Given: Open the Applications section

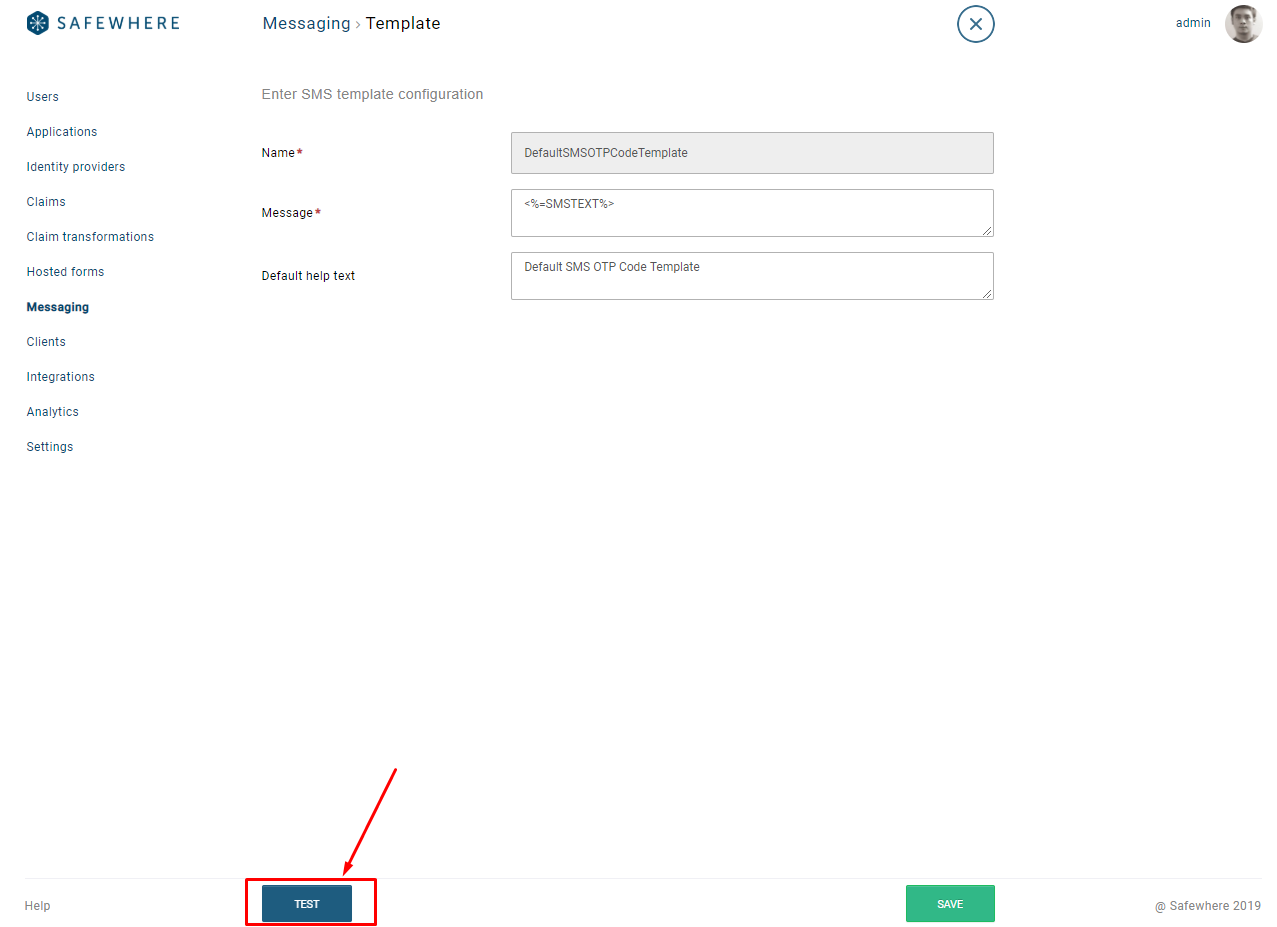Looking at the screenshot, I should 61,131.
